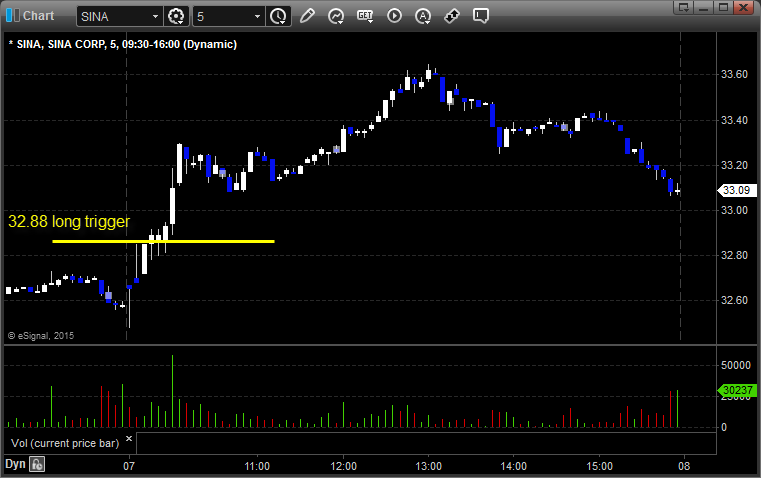The width and height of the screenshot is (761, 478).
Task: Click the green 30237 volume marker
Action: (x=737, y=390)
